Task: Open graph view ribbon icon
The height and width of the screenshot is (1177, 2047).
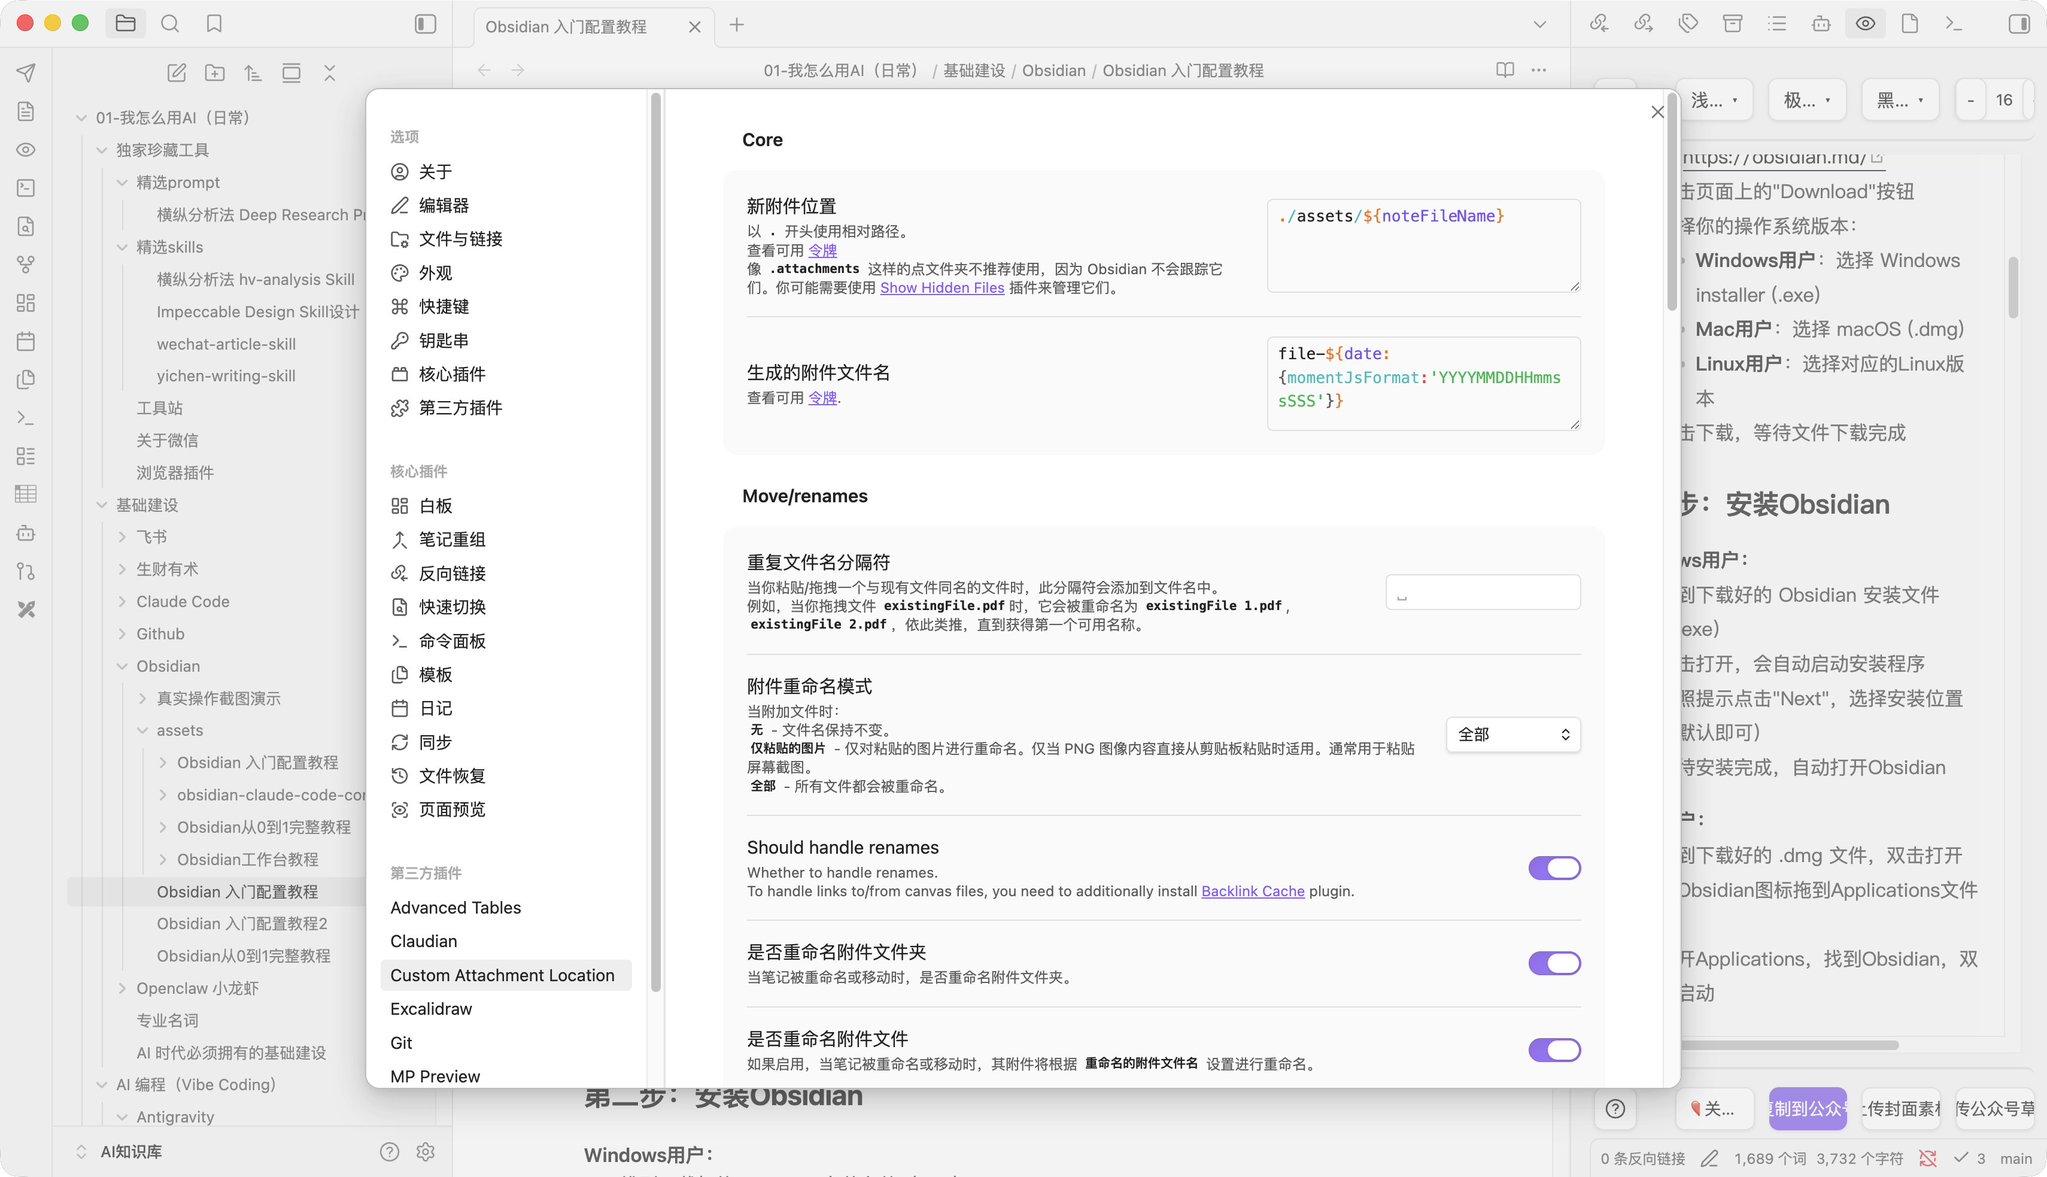Action: (x=26, y=264)
